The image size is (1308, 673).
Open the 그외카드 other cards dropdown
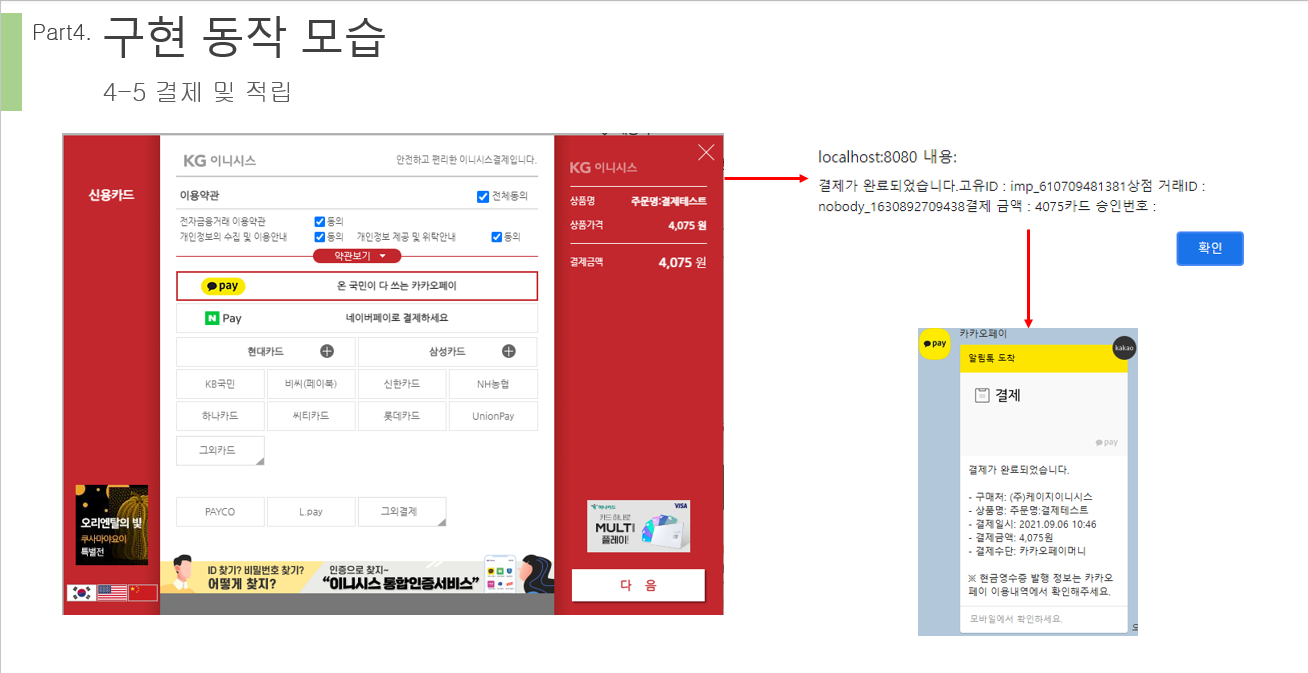220,450
